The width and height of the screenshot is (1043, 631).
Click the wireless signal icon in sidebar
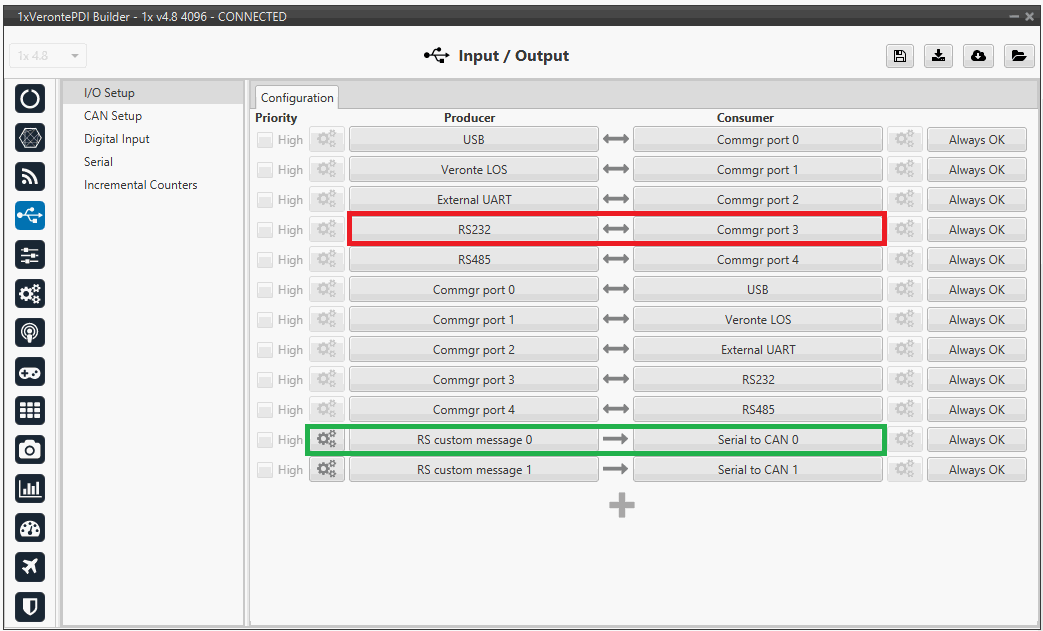coord(30,177)
